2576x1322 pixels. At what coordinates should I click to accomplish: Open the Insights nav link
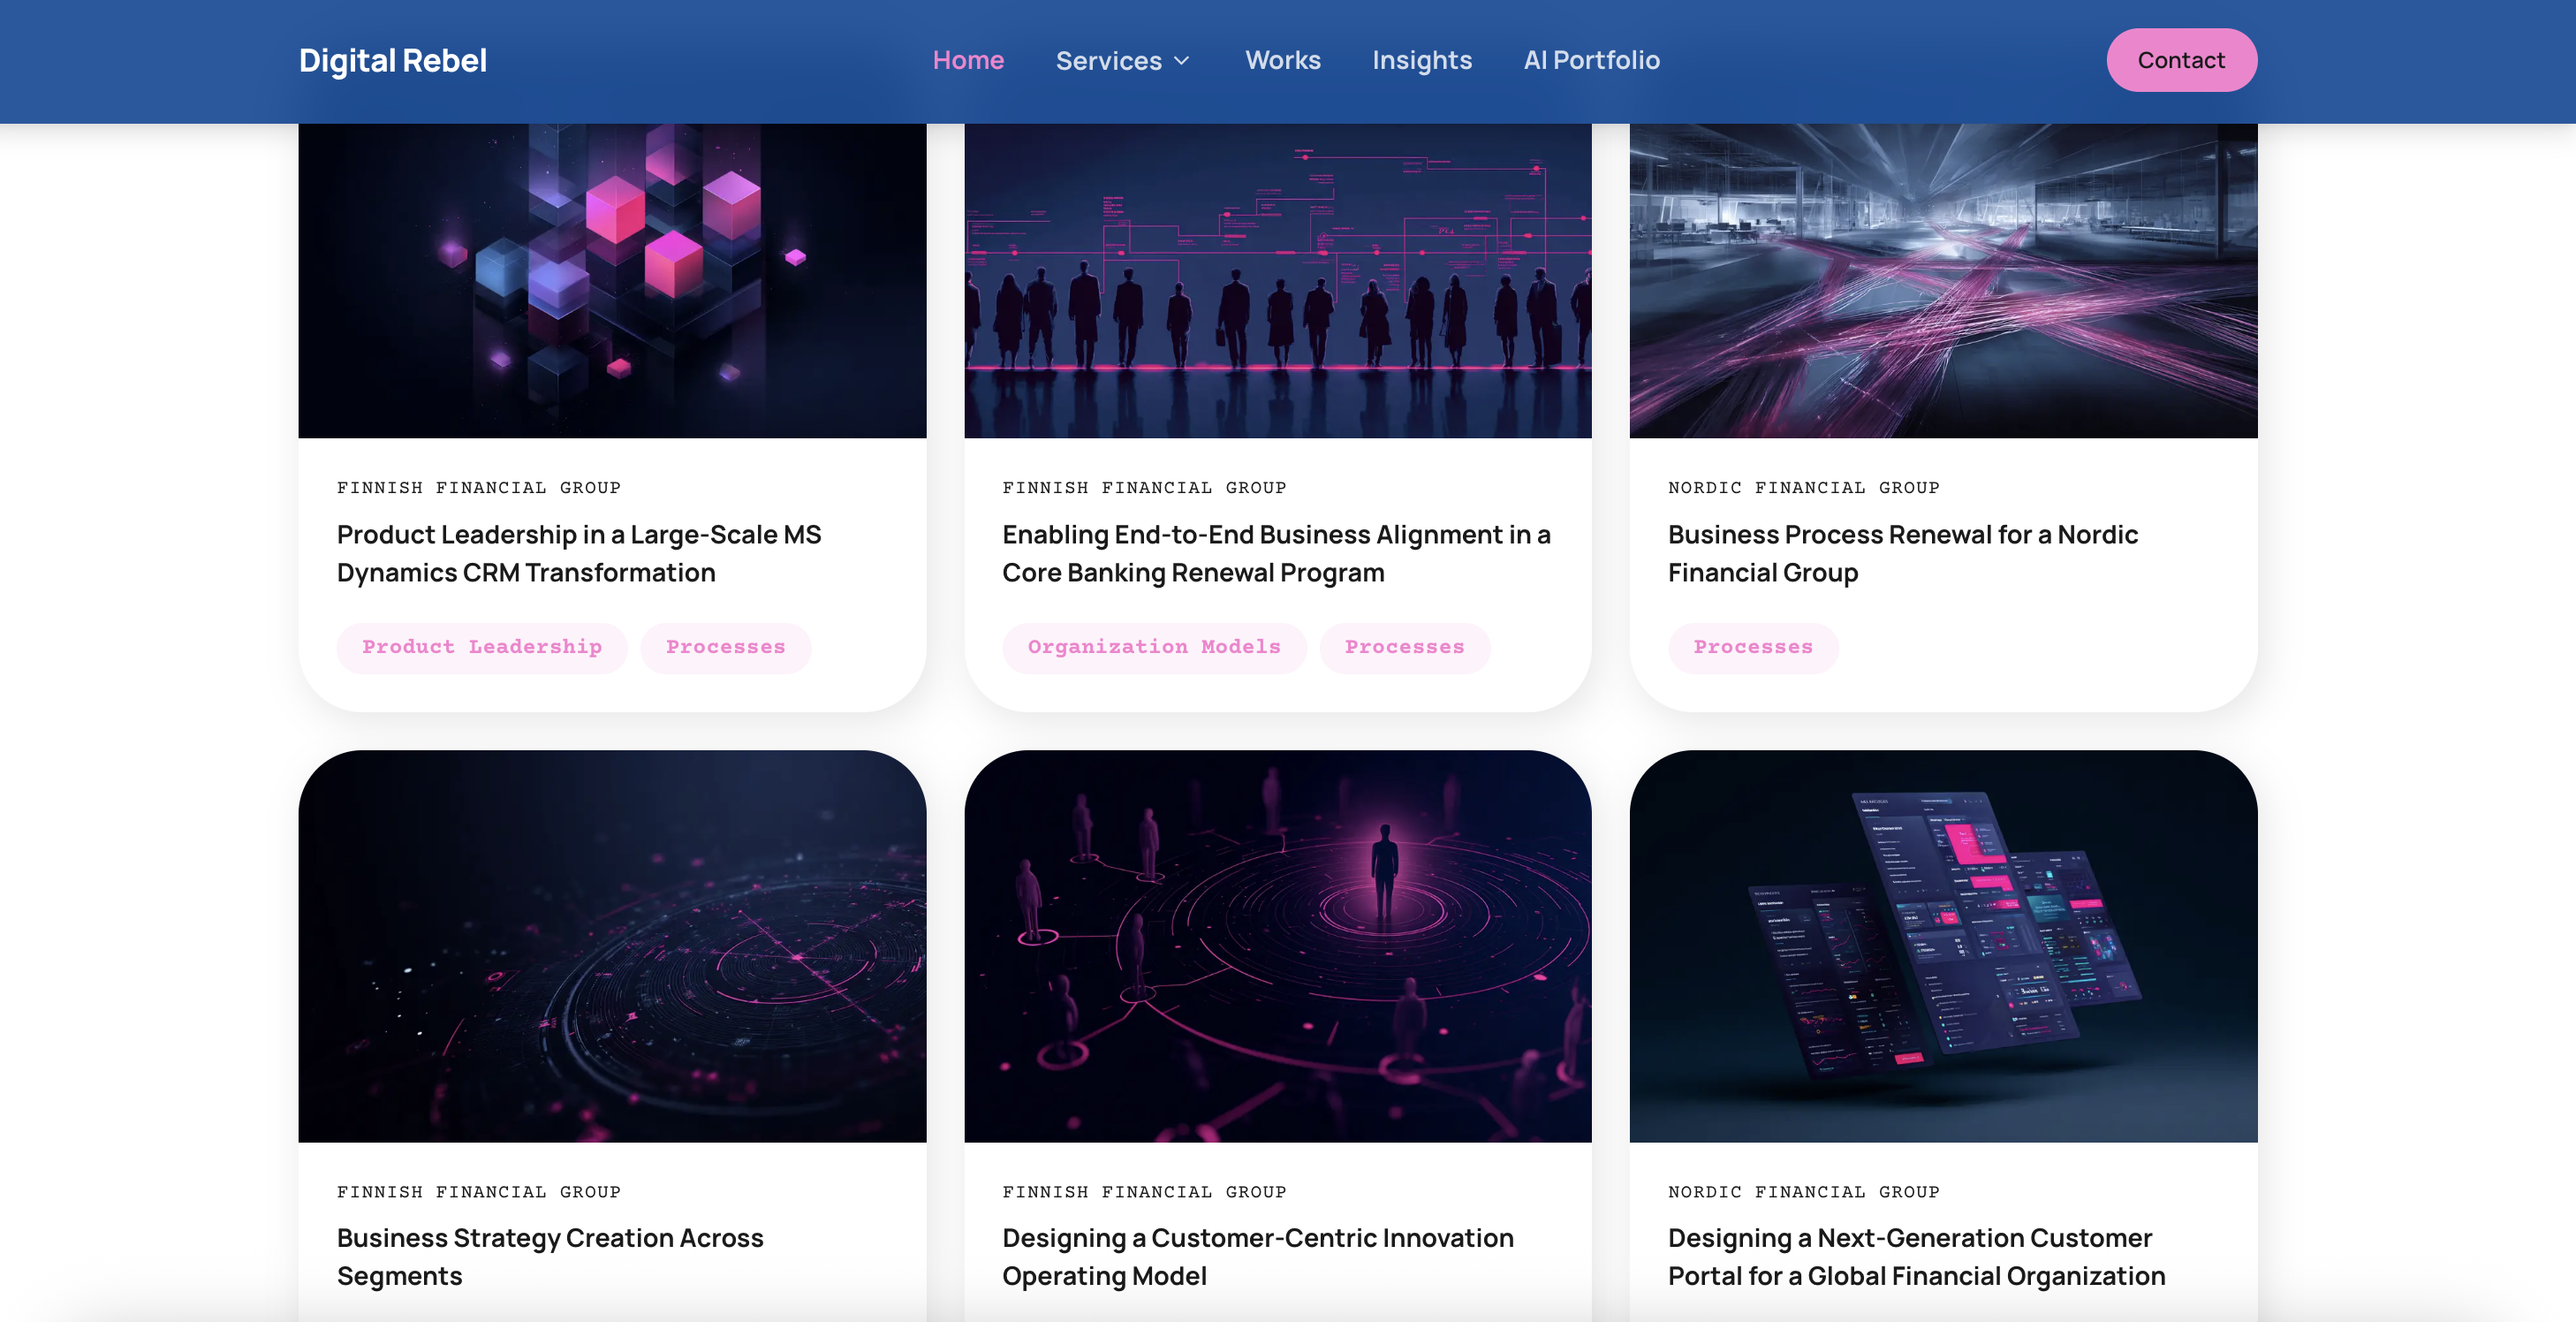(1421, 61)
